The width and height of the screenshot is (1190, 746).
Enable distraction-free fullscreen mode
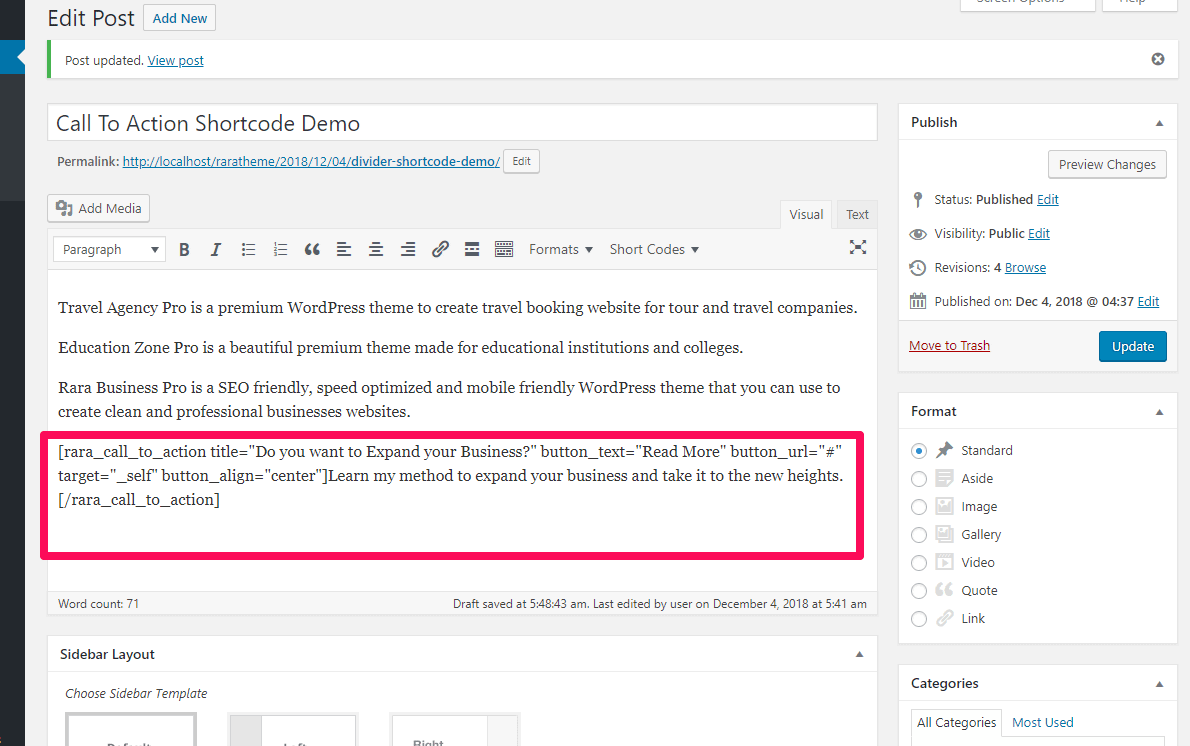857,248
